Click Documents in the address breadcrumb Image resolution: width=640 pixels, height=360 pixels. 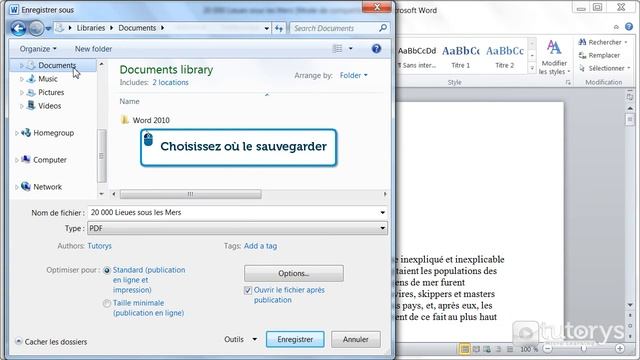tap(137, 28)
